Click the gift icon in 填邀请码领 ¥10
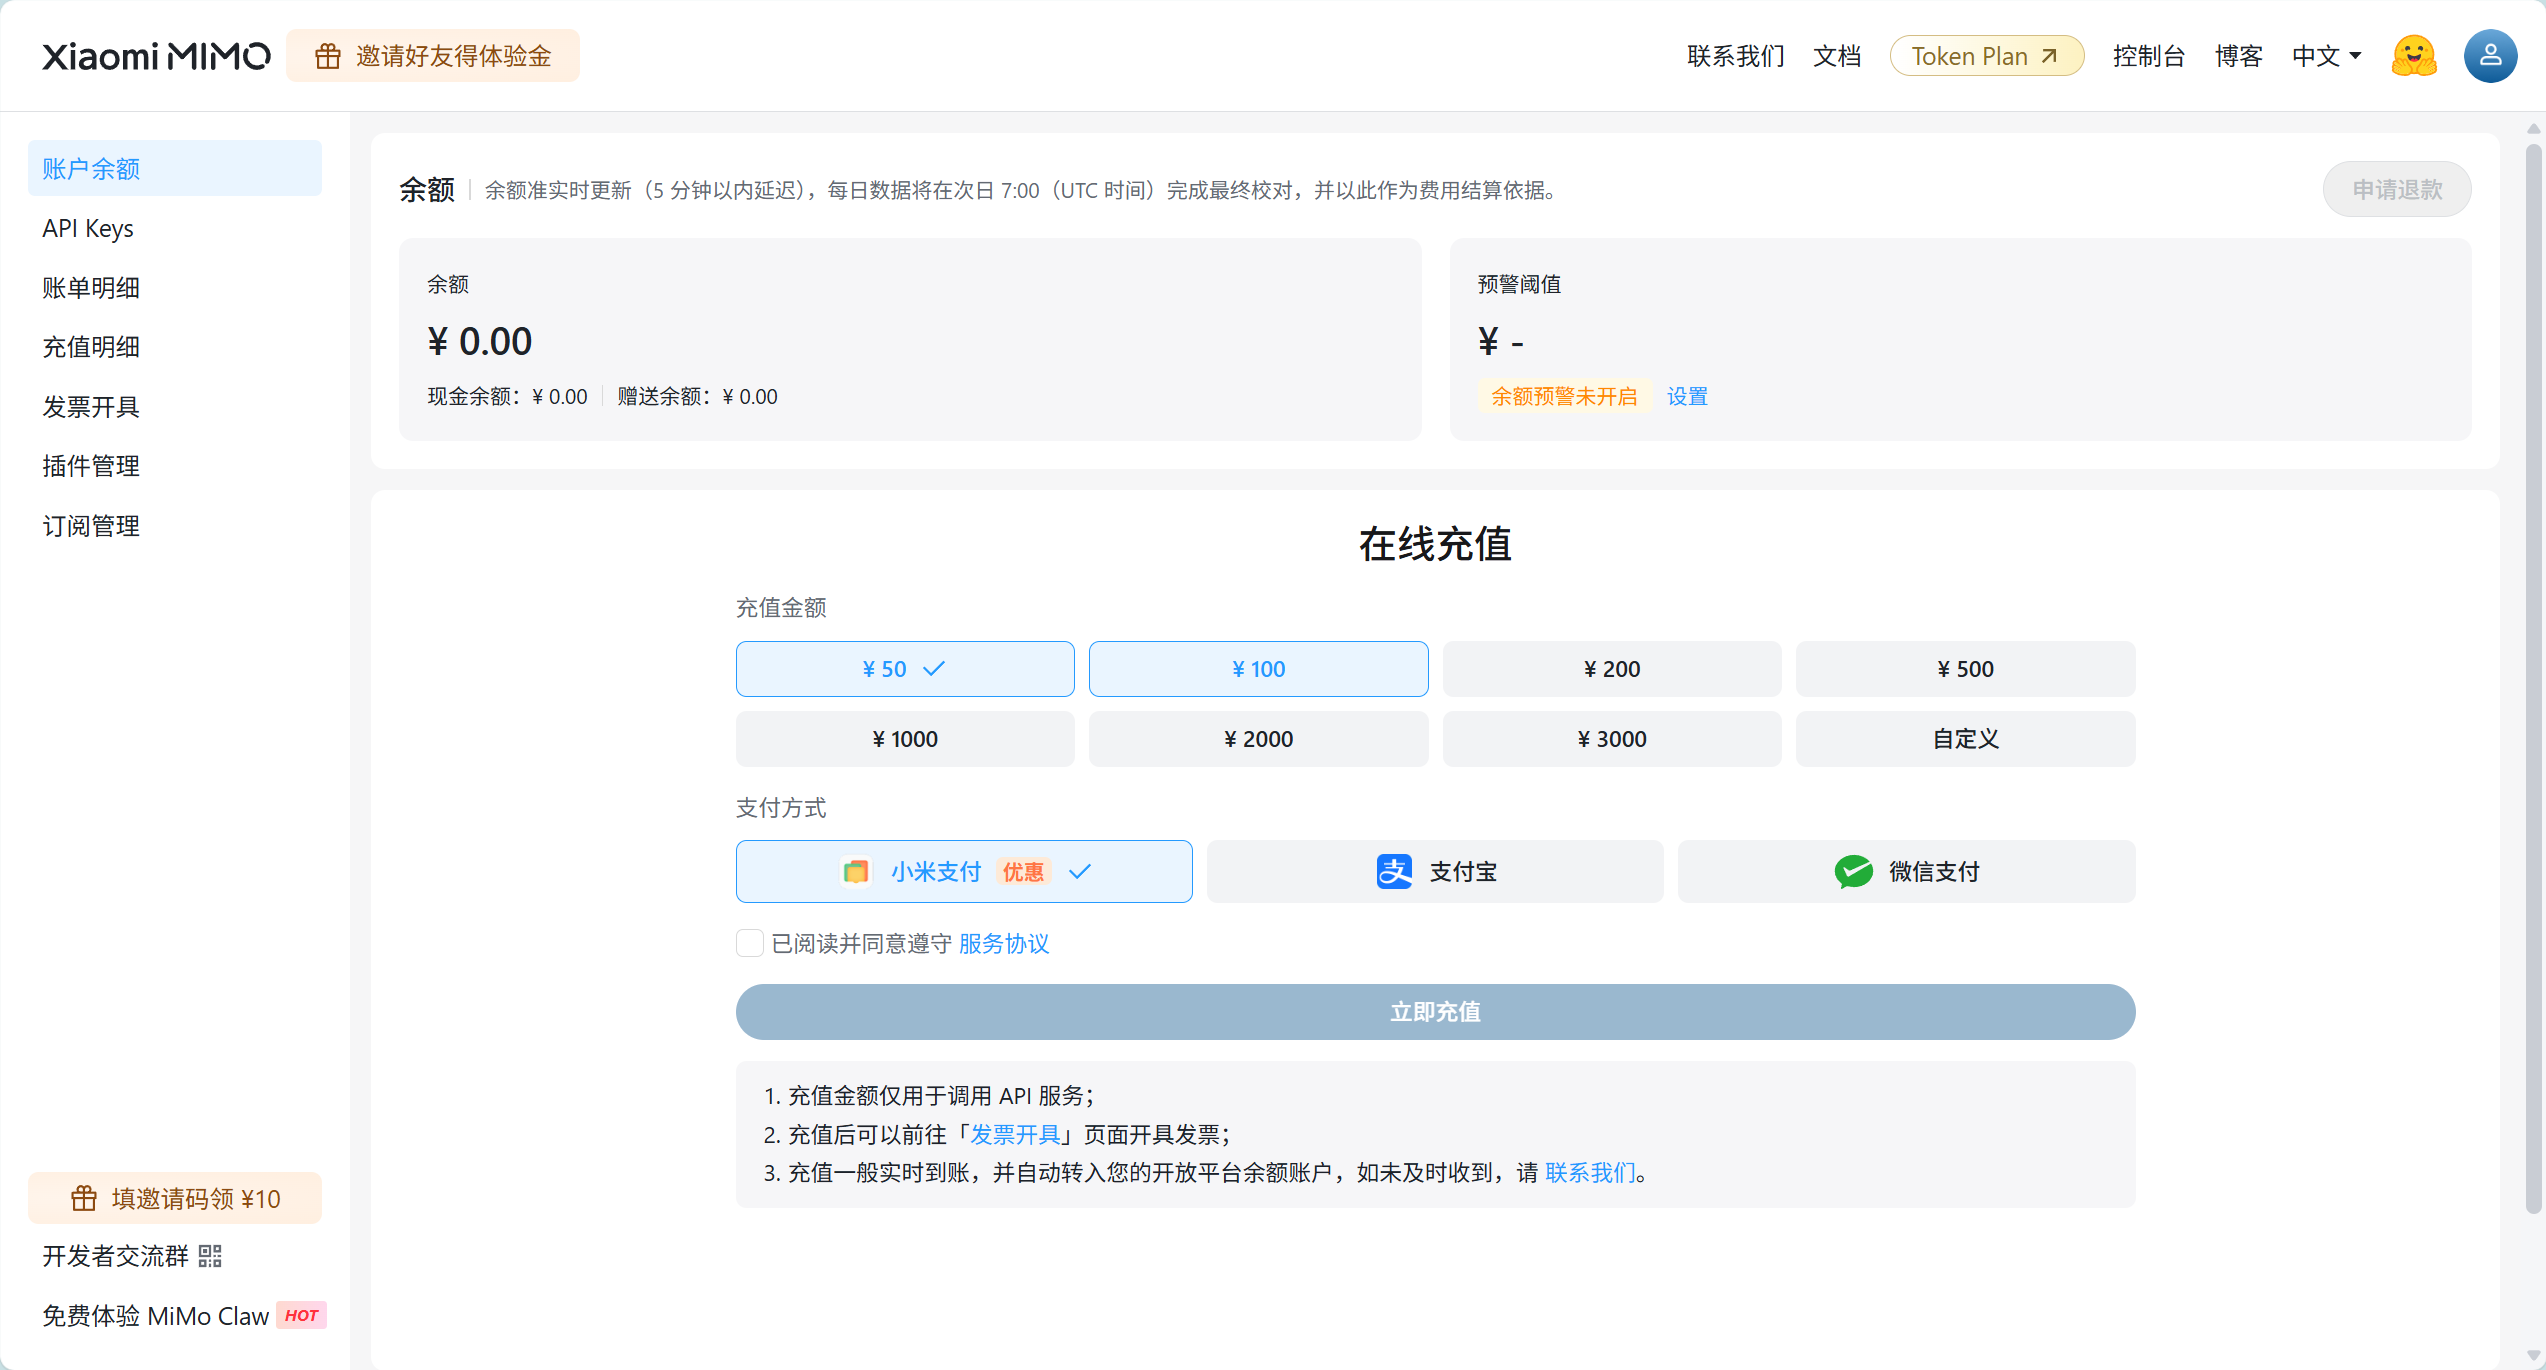Viewport: 2546px width, 1370px height. [84, 1198]
